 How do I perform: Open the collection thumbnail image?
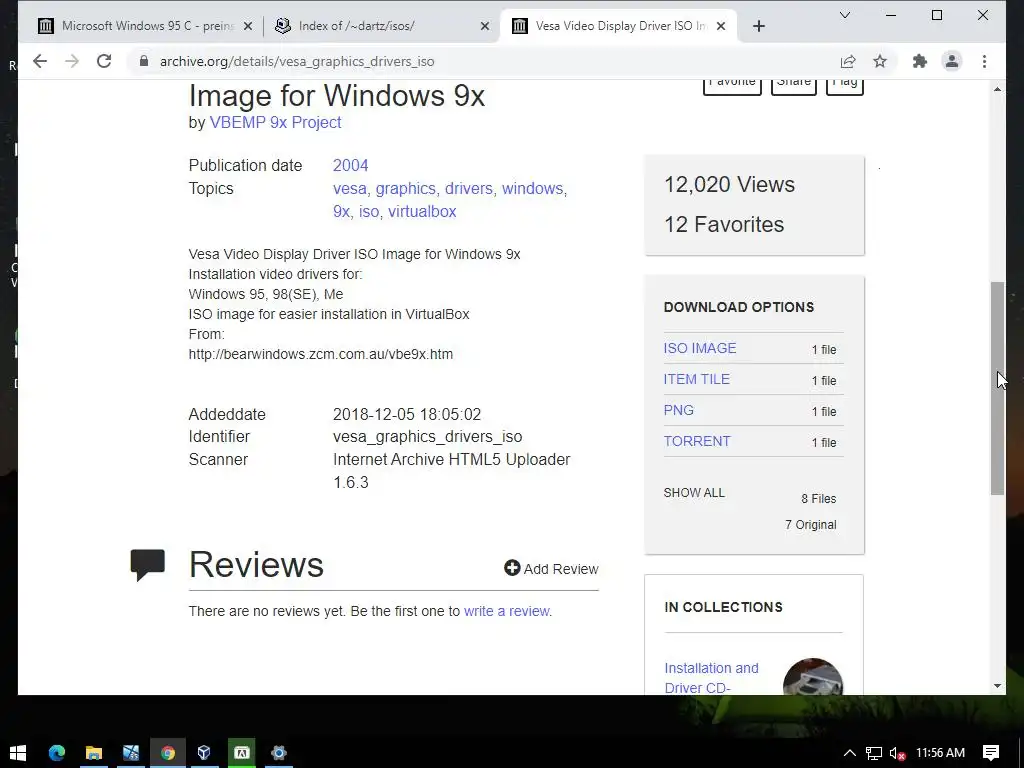(812, 677)
